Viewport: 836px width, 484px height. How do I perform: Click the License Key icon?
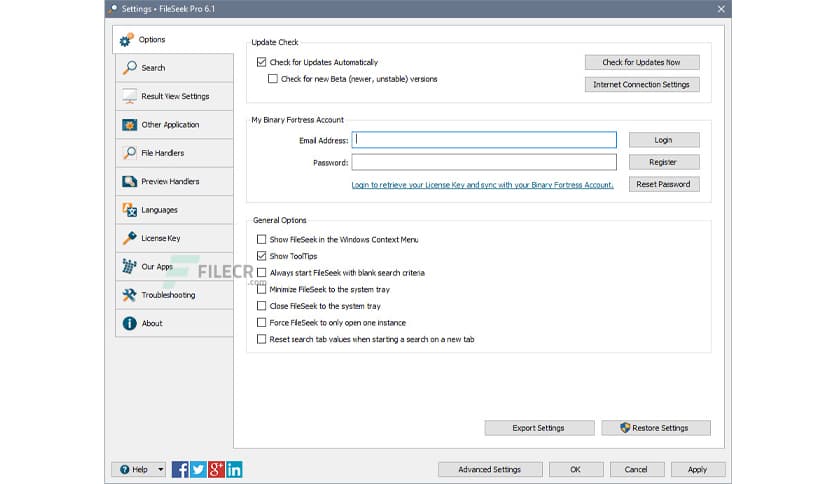[x=130, y=238]
